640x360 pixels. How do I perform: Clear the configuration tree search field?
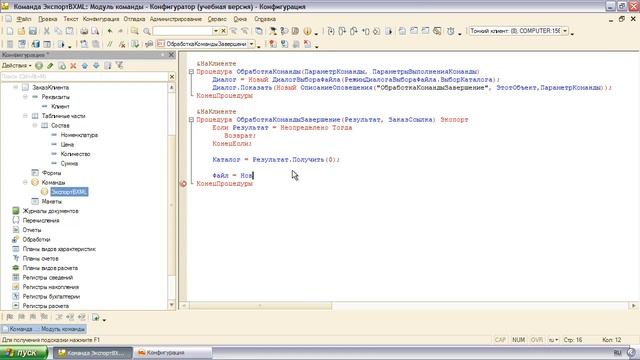click(x=172, y=76)
